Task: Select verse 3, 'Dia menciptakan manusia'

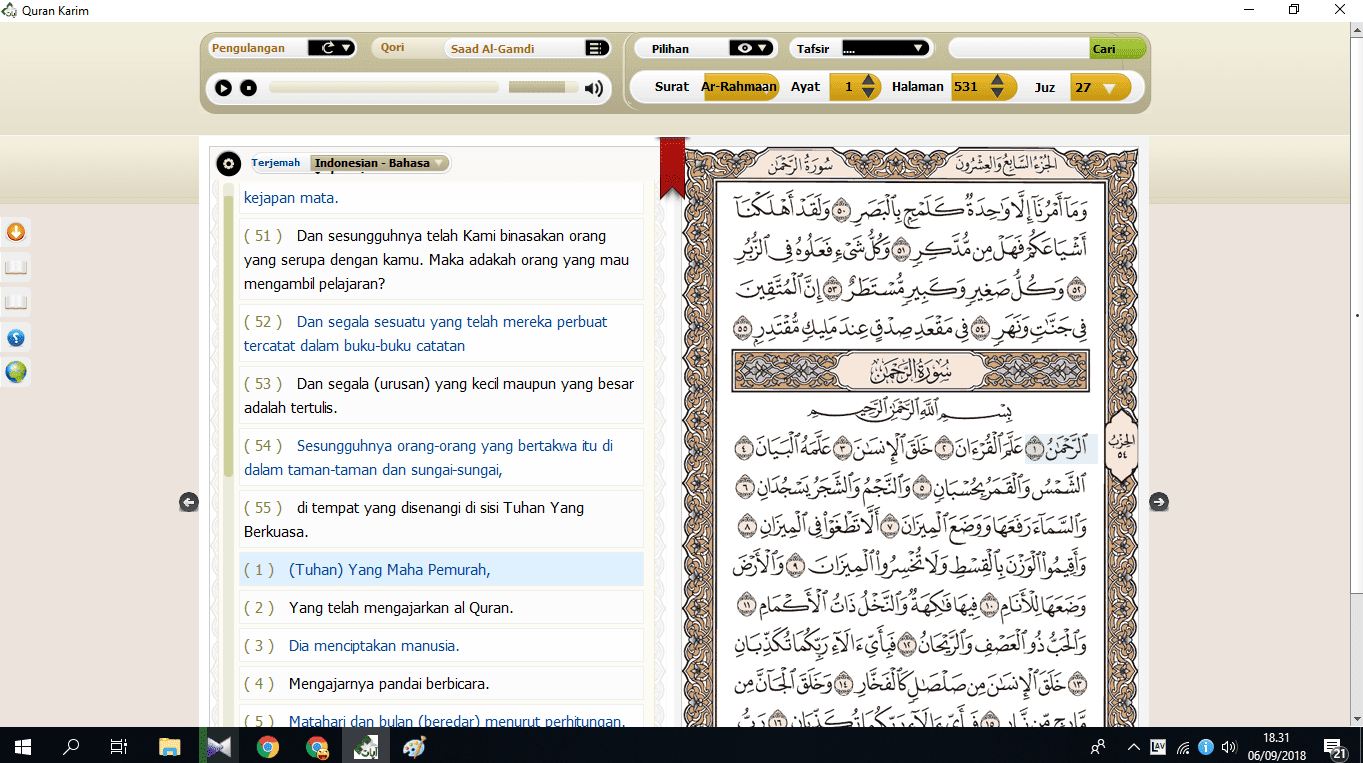Action: 441,646
